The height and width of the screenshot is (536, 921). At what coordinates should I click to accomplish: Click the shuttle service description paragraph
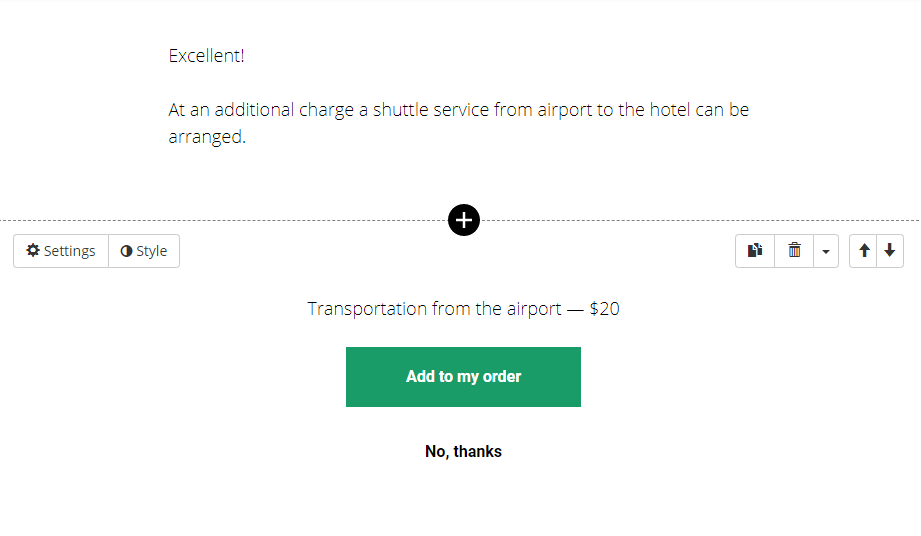point(458,123)
